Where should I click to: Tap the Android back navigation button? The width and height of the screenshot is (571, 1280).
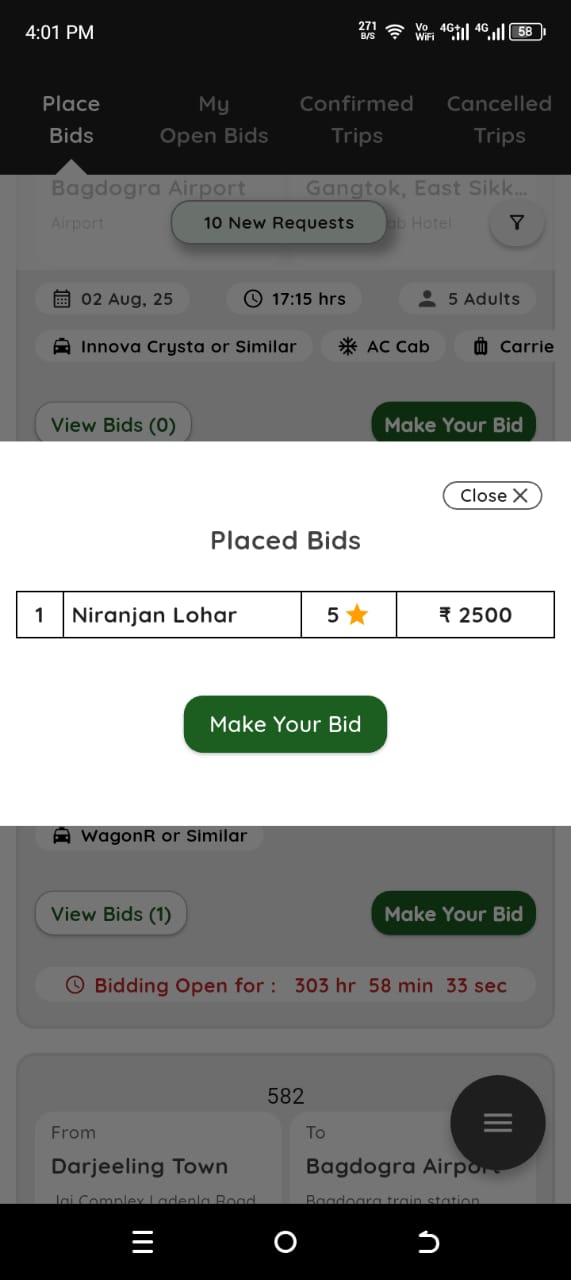tap(427, 1242)
